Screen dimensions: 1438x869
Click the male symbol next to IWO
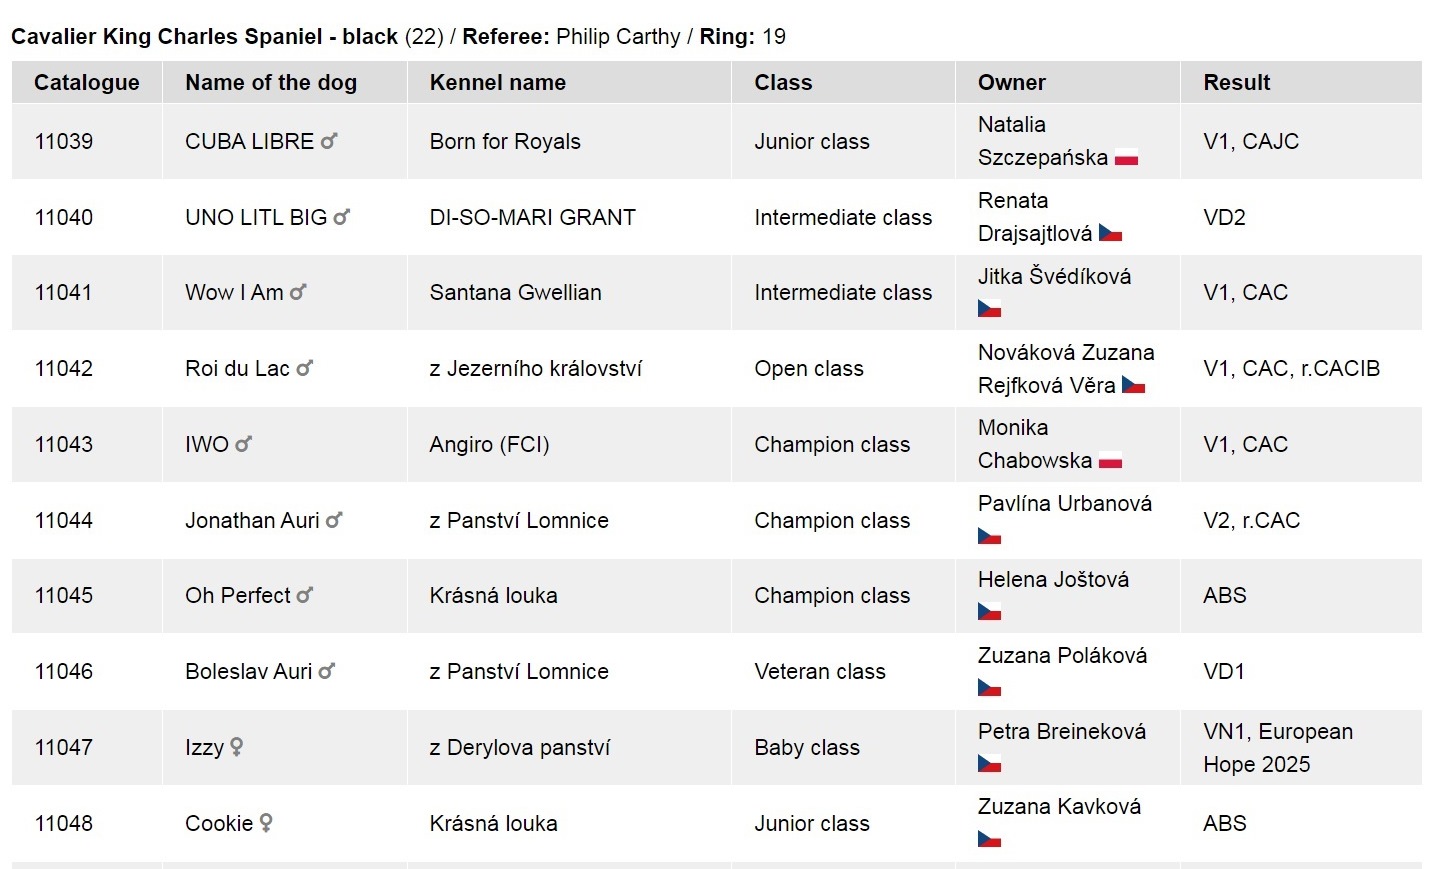tap(244, 444)
